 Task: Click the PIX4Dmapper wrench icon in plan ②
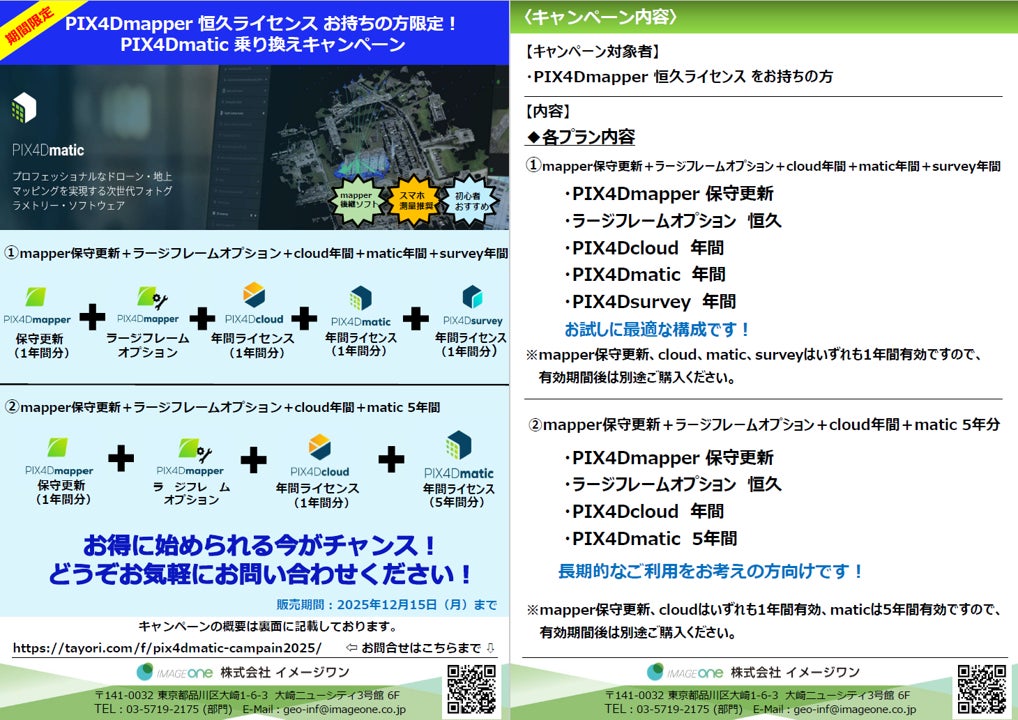[x=195, y=449]
